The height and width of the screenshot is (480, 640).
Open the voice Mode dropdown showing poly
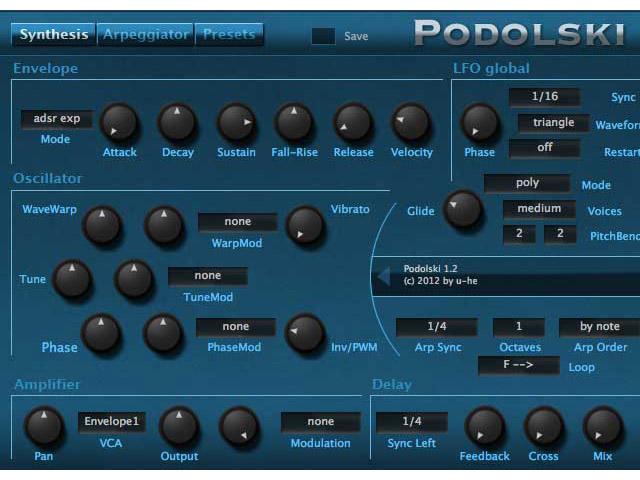pyautogui.click(x=527, y=183)
